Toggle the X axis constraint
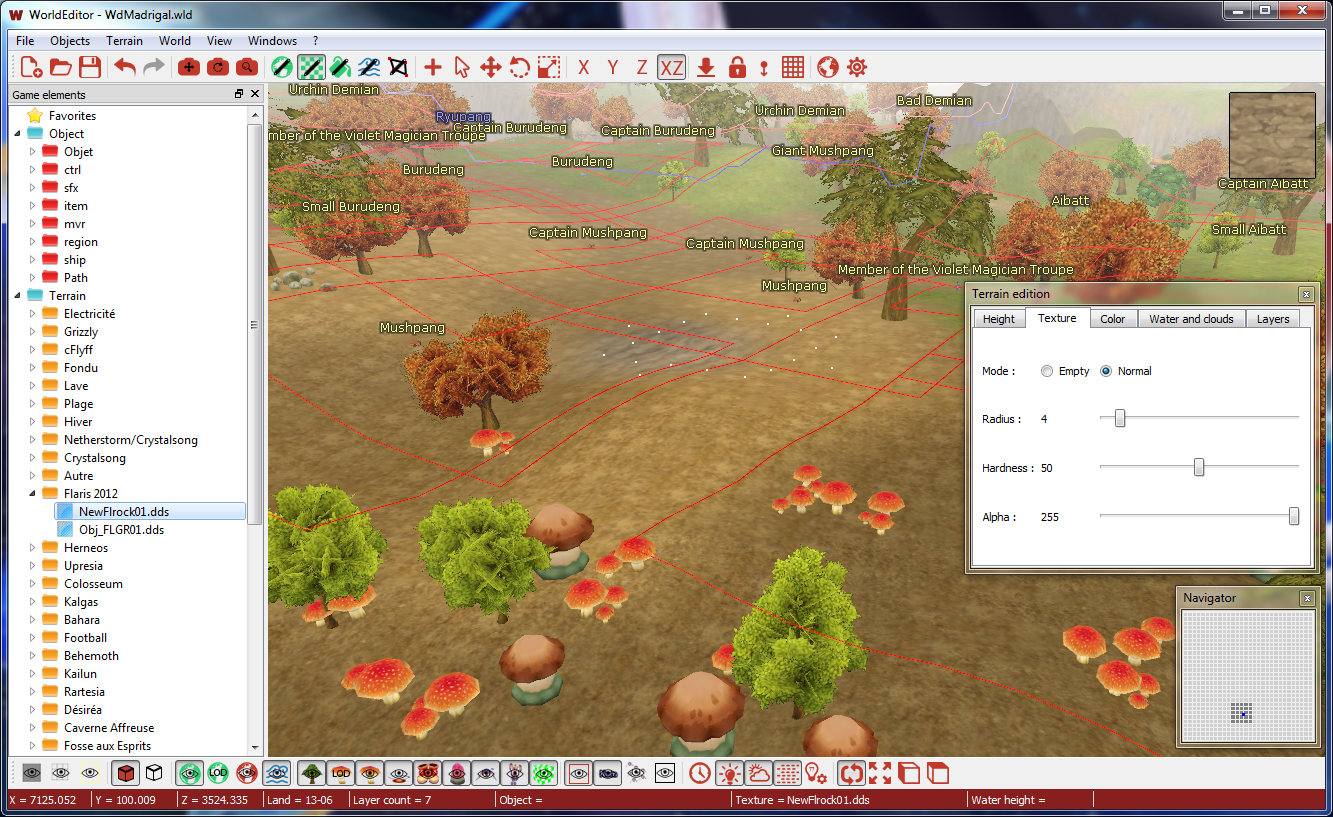 point(584,67)
